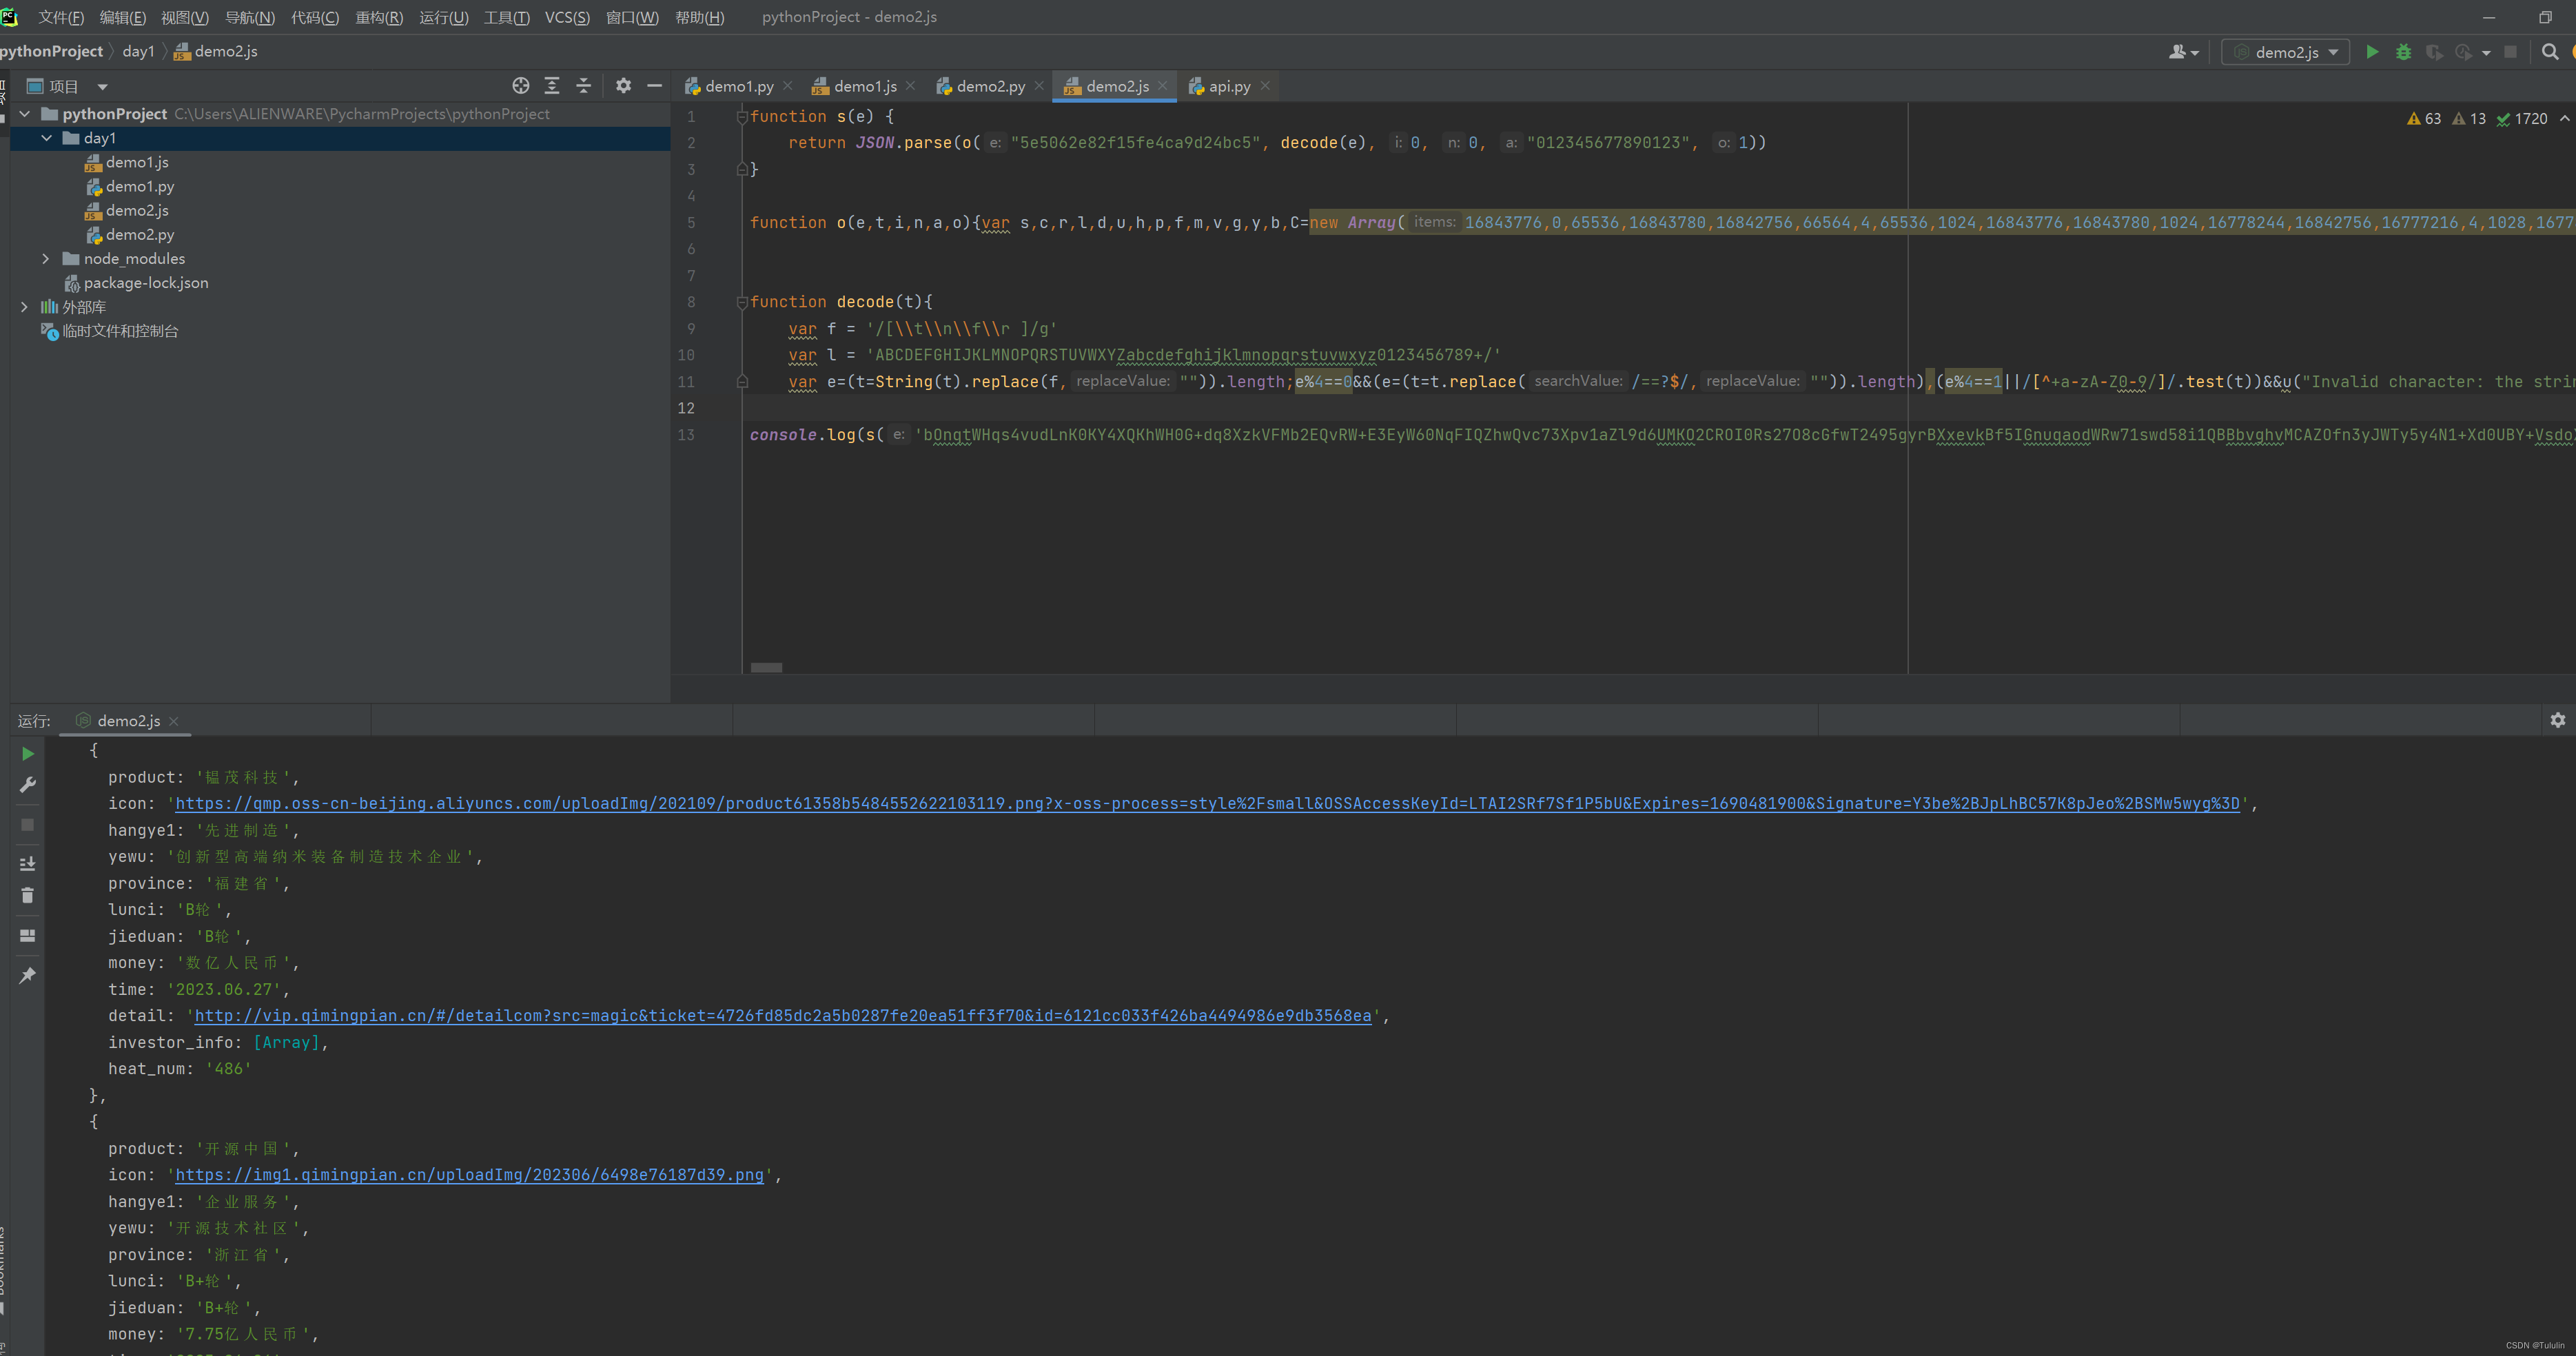Viewport: 2576px width, 1356px height.
Task: Open project panel settings gear
Action: (623, 86)
